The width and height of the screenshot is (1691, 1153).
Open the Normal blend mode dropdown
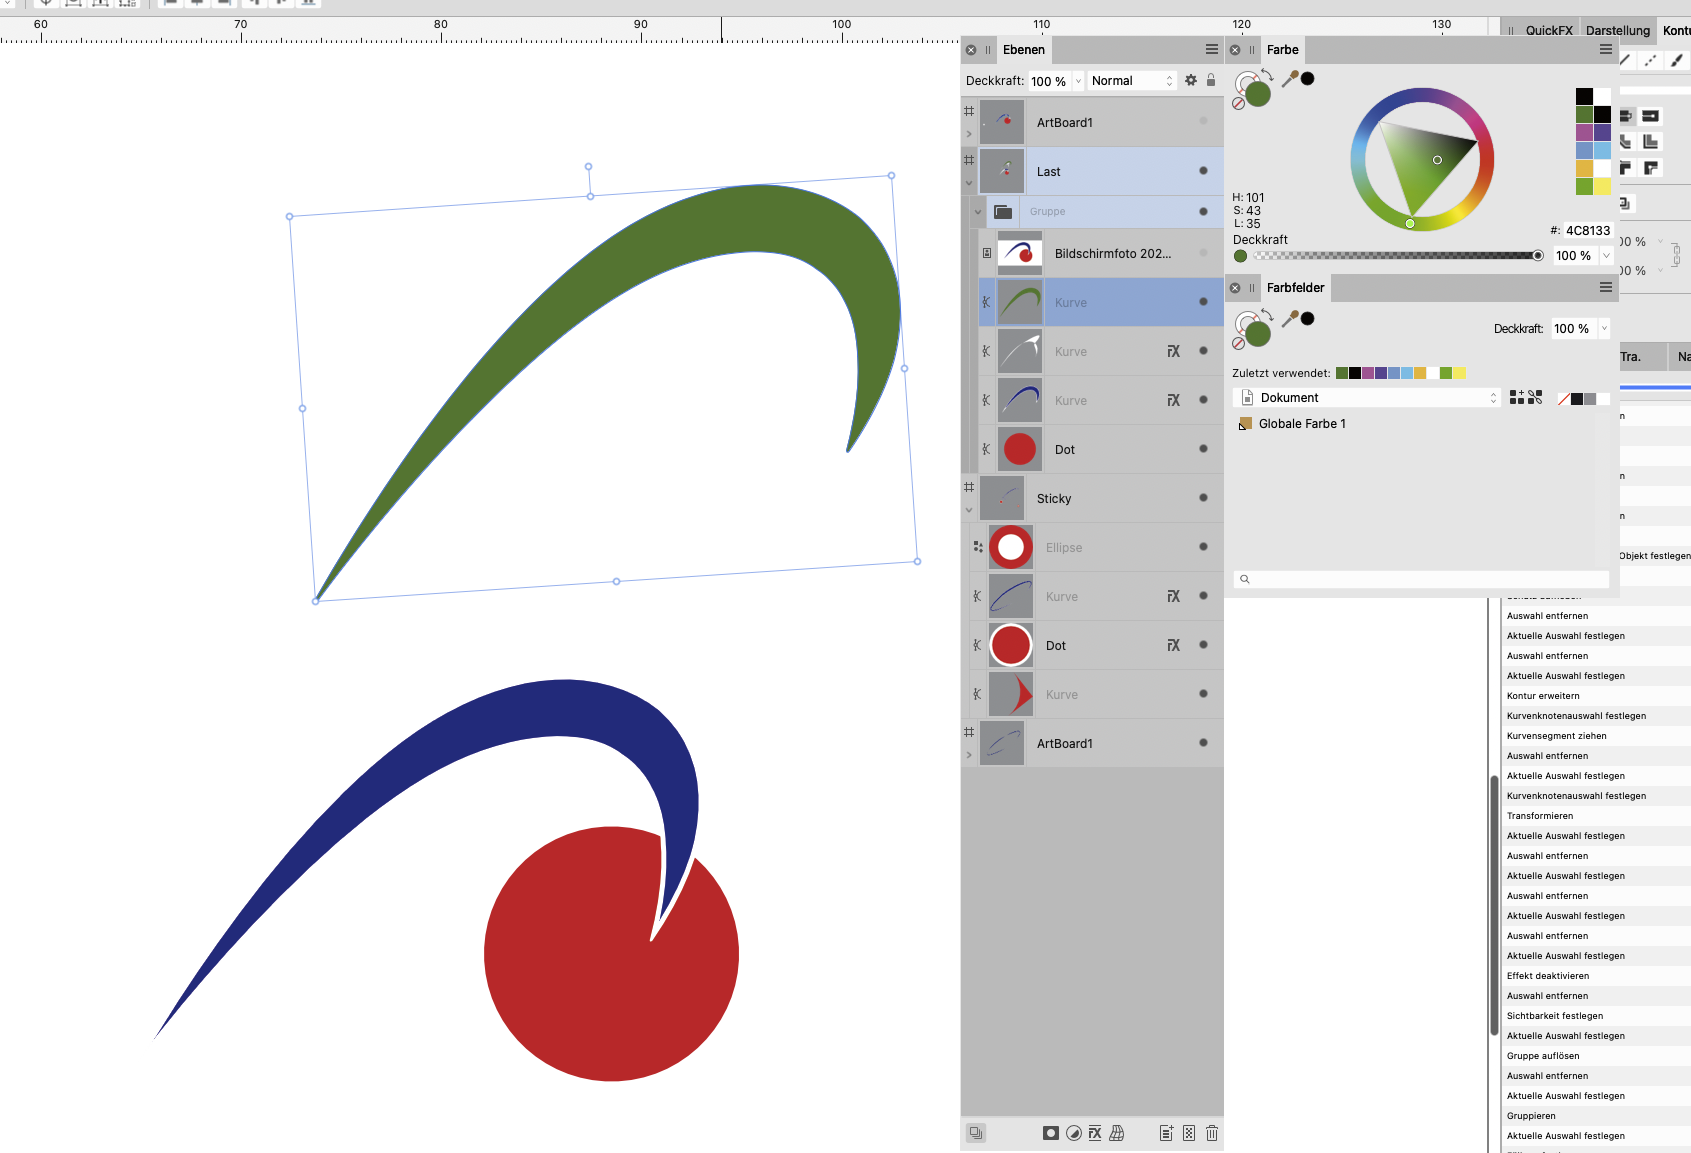1131,81
